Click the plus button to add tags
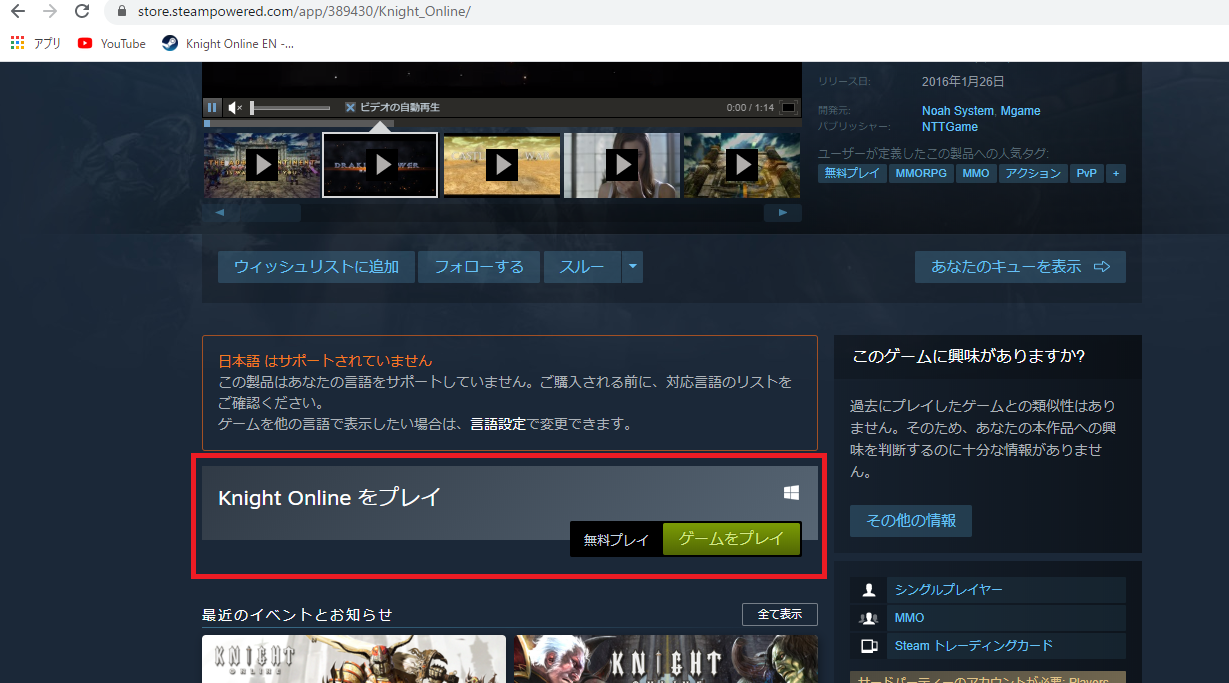1229x683 pixels. pyautogui.click(x=1115, y=173)
